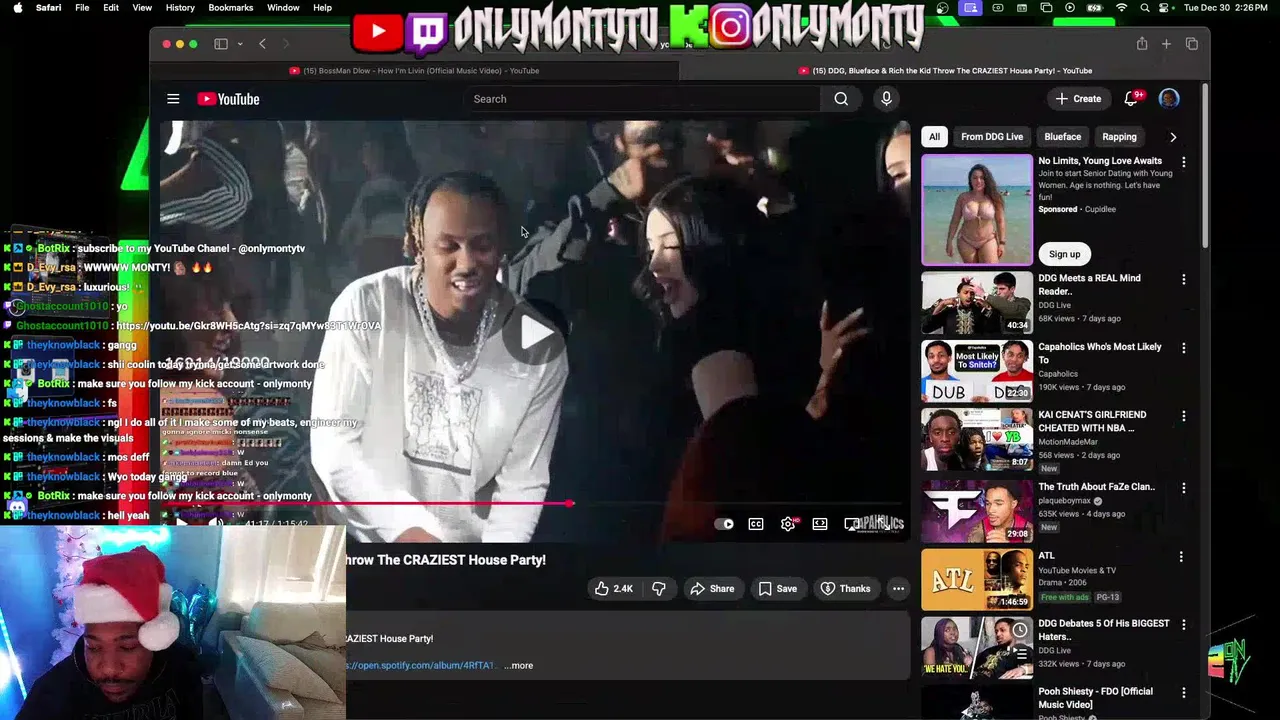Open the Apple menu

click(17, 8)
